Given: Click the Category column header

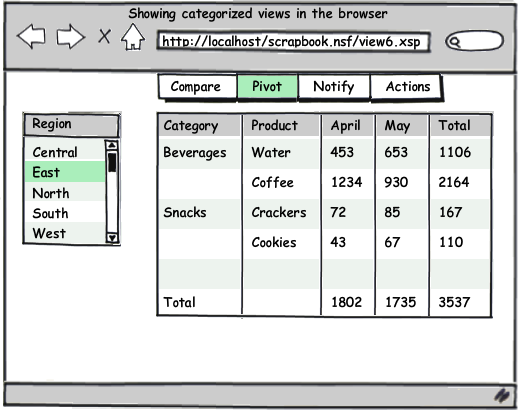Looking at the screenshot, I should [x=199, y=125].
